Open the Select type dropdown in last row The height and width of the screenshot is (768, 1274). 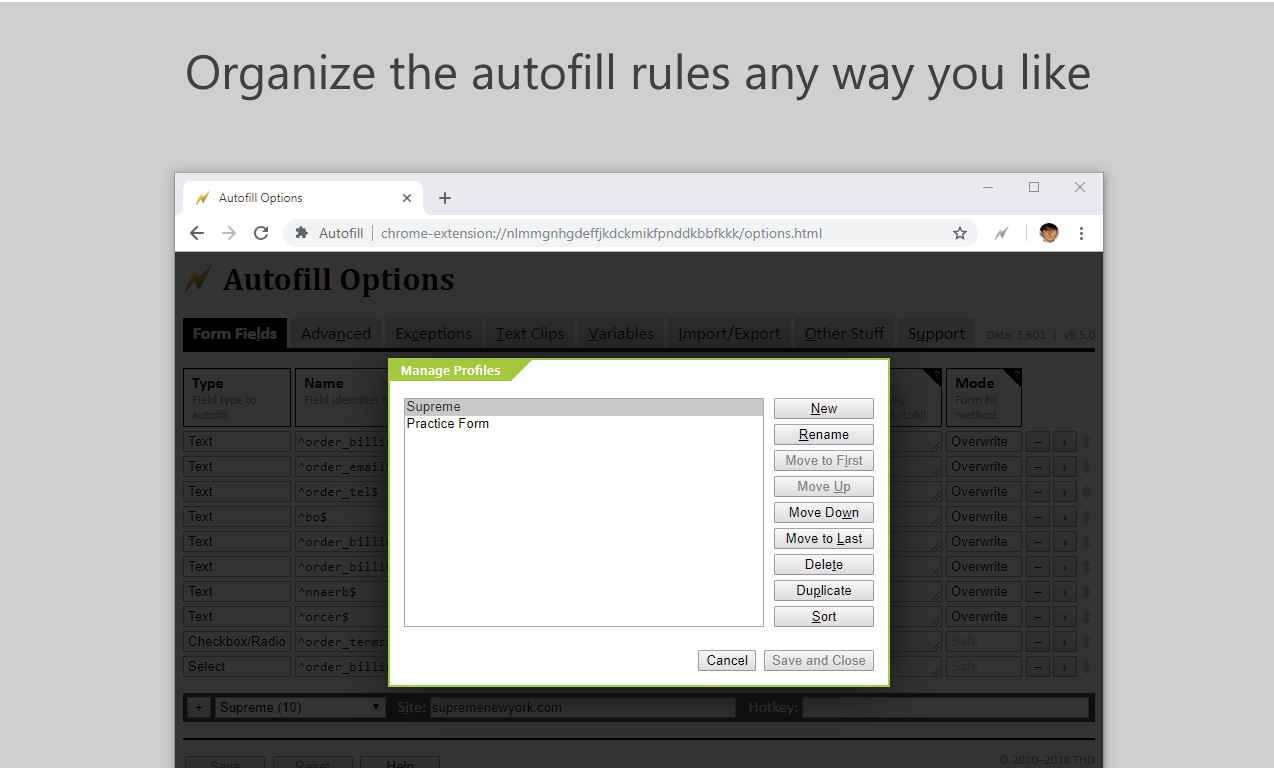click(238, 667)
